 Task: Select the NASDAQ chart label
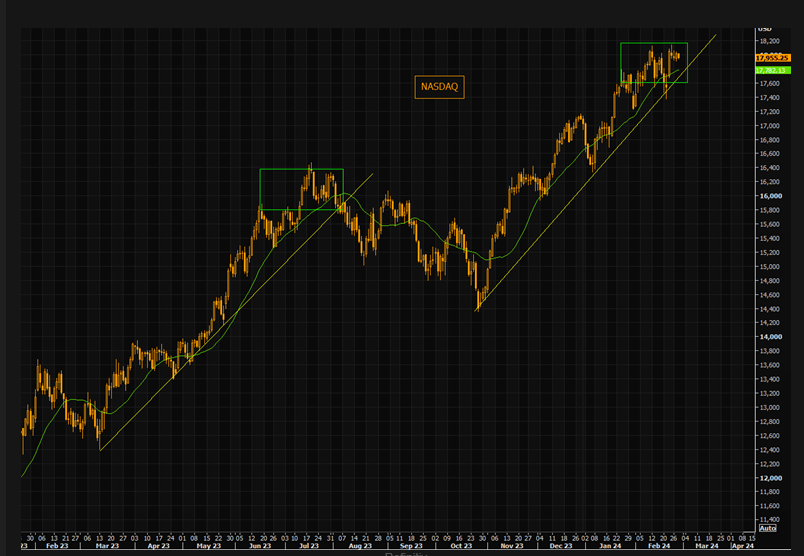coord(439,88)
